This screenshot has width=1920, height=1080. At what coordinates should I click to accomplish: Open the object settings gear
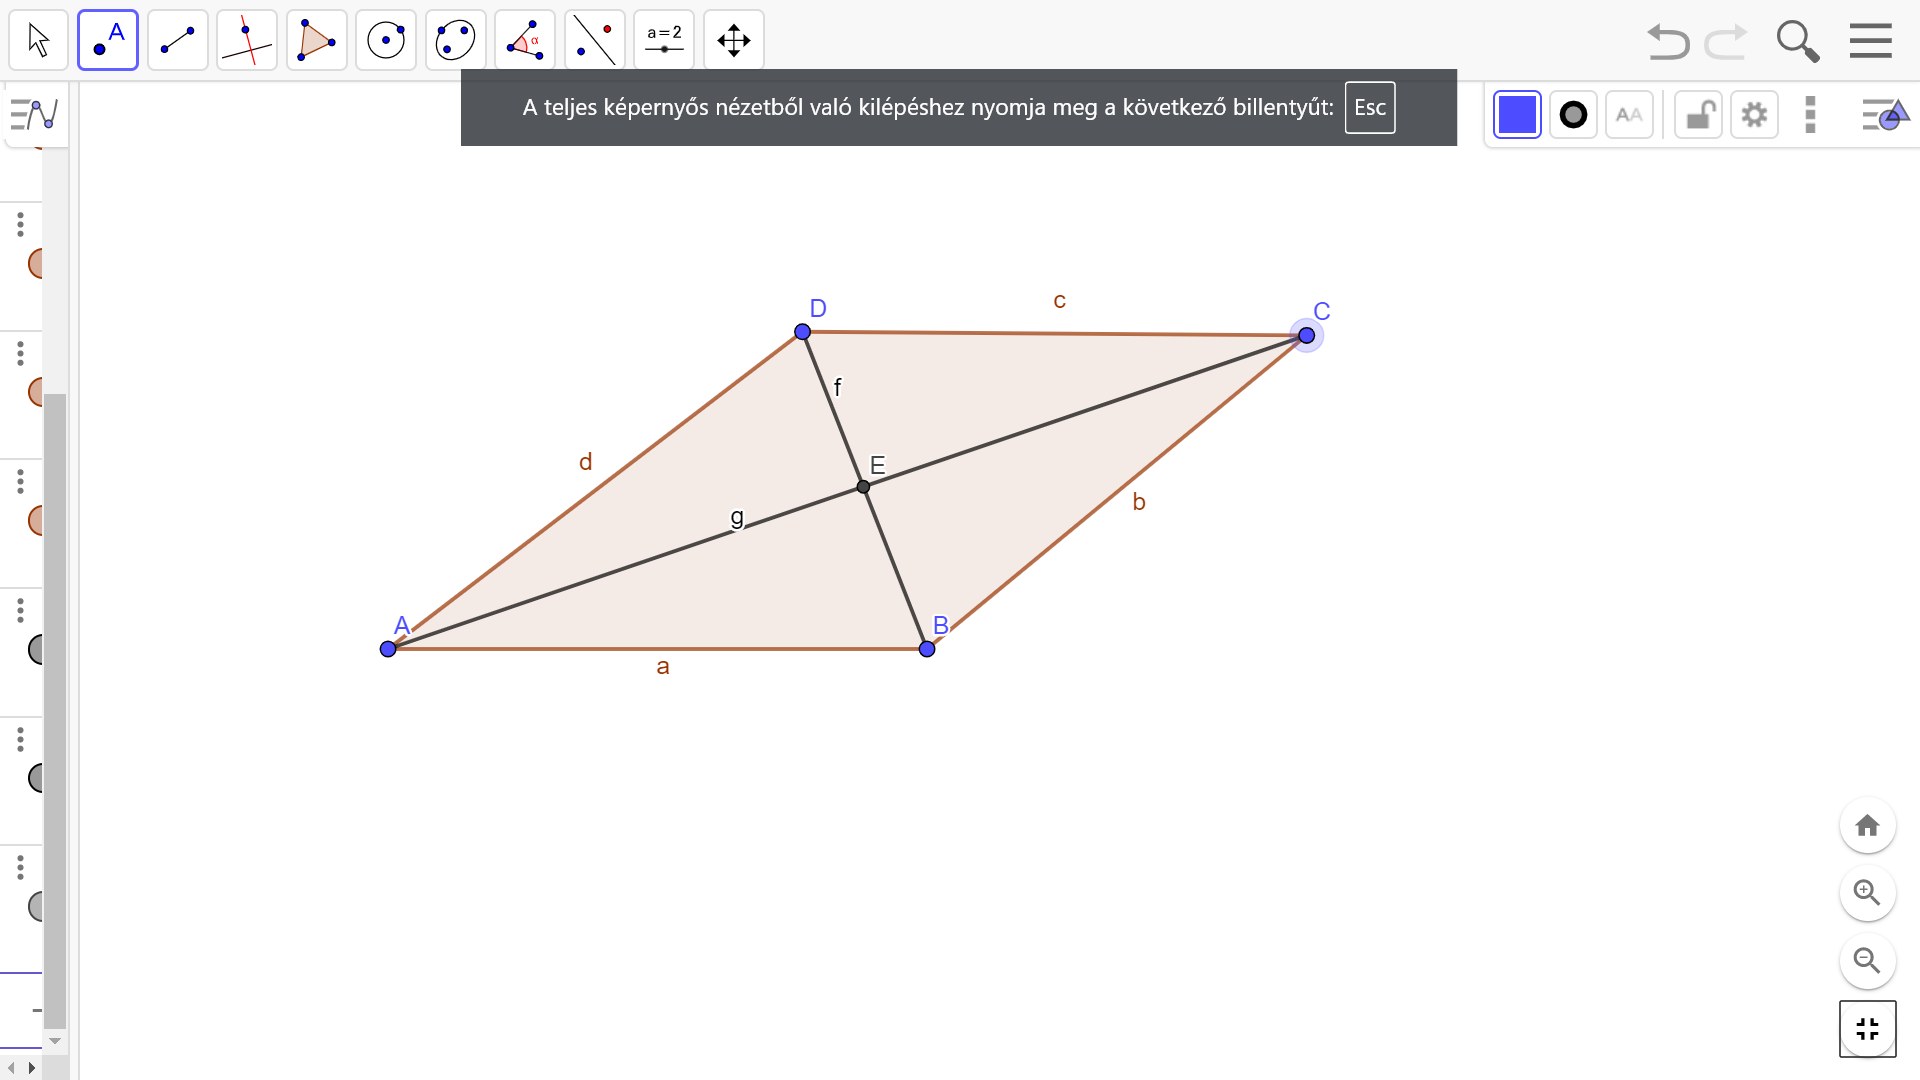pyautogui.click(x=1754, y=115)
